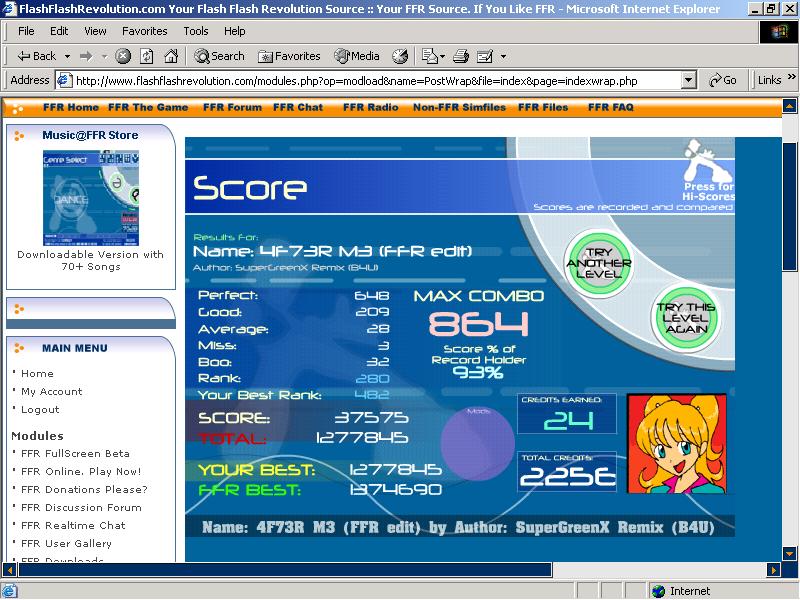Click the Edit page toolbar icon
The image size is (800, 600).
tap(484, 56)
